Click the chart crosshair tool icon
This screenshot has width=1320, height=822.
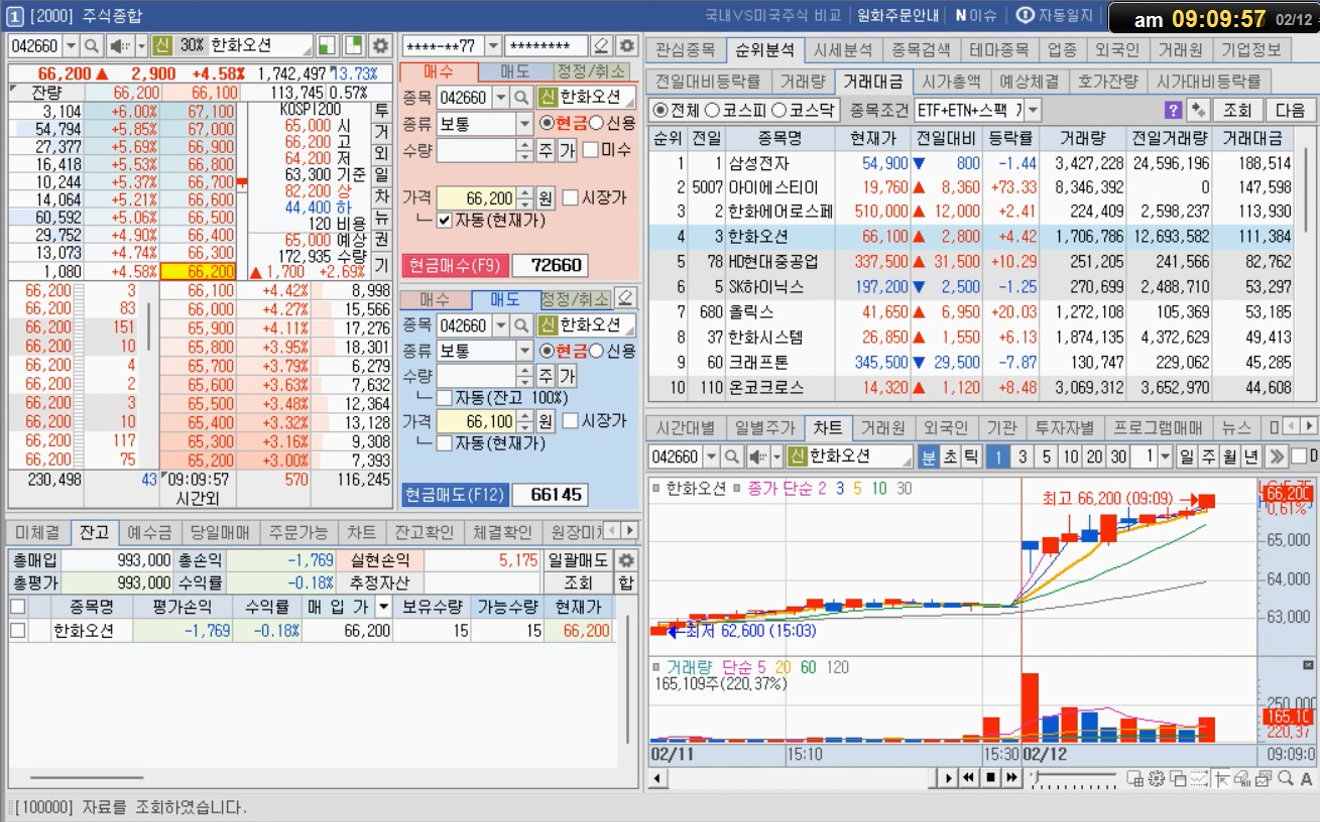1222,778
